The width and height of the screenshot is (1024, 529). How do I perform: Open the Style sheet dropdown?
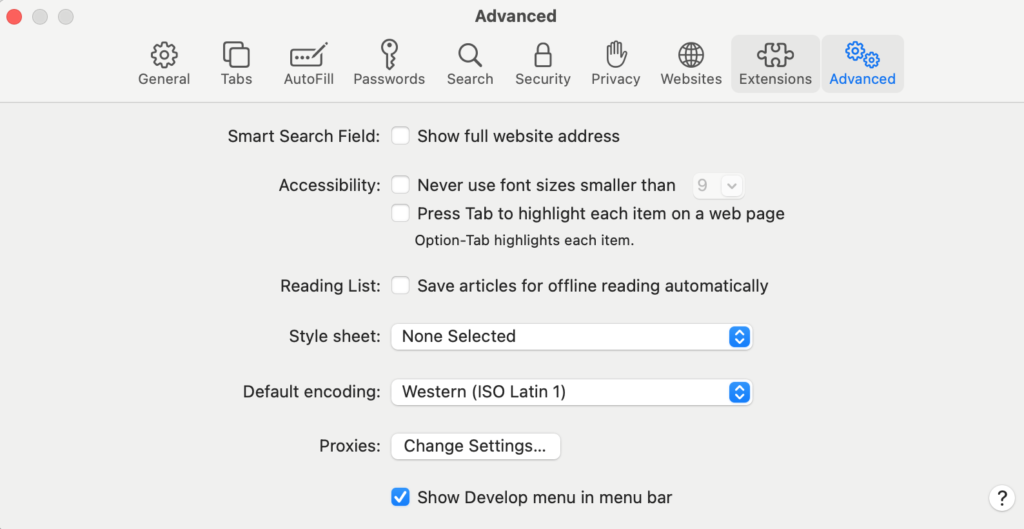(571, 336)
